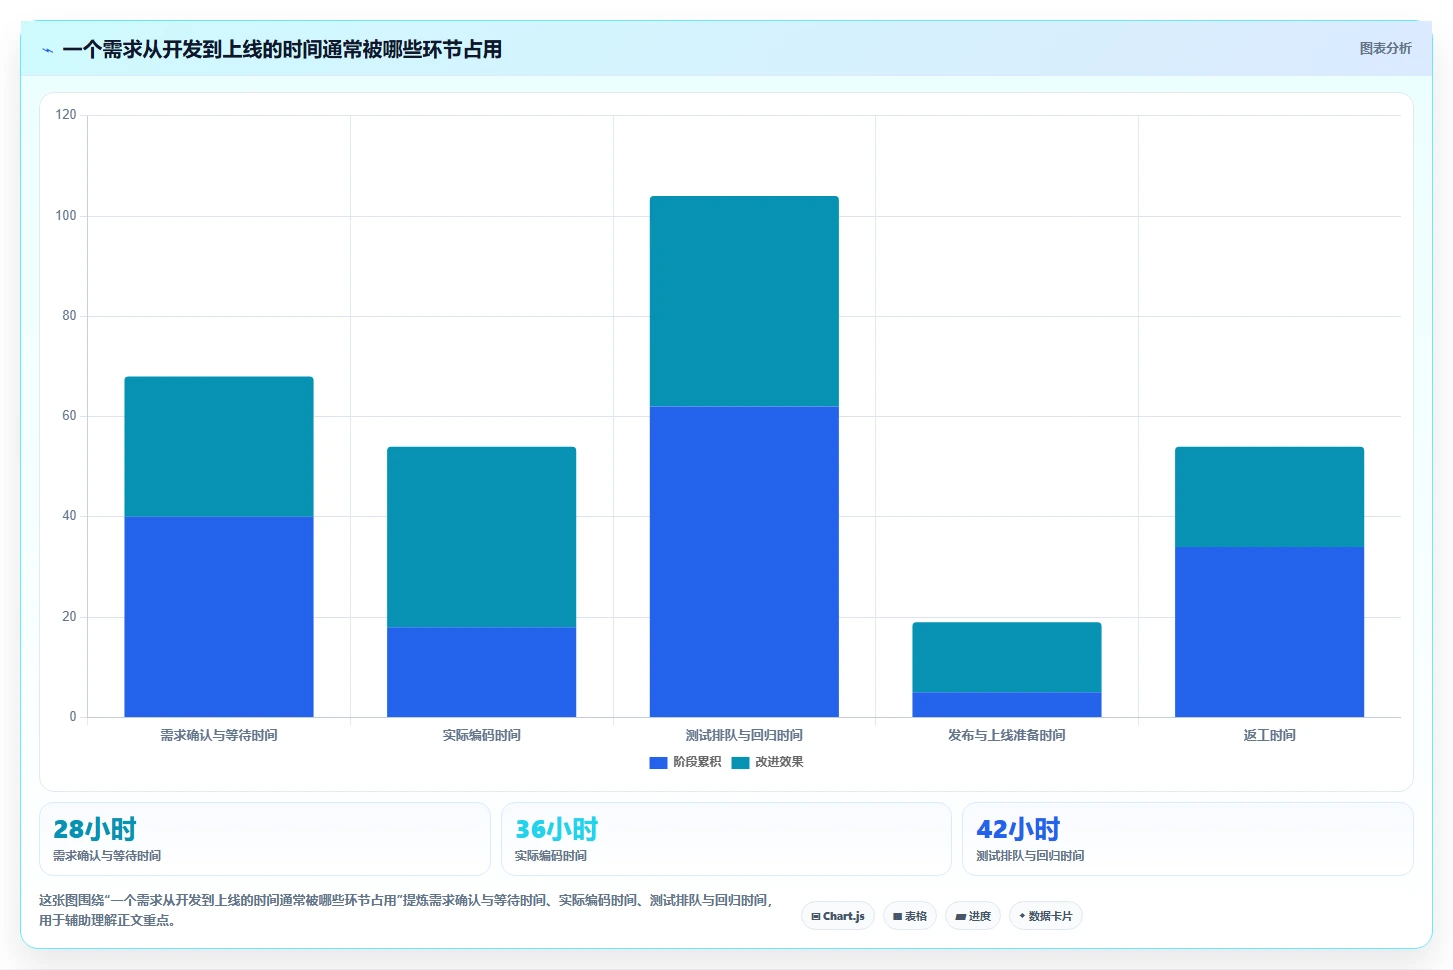Click the 发布与上线准备时间 x-axis label

[x=1007, y=735]
